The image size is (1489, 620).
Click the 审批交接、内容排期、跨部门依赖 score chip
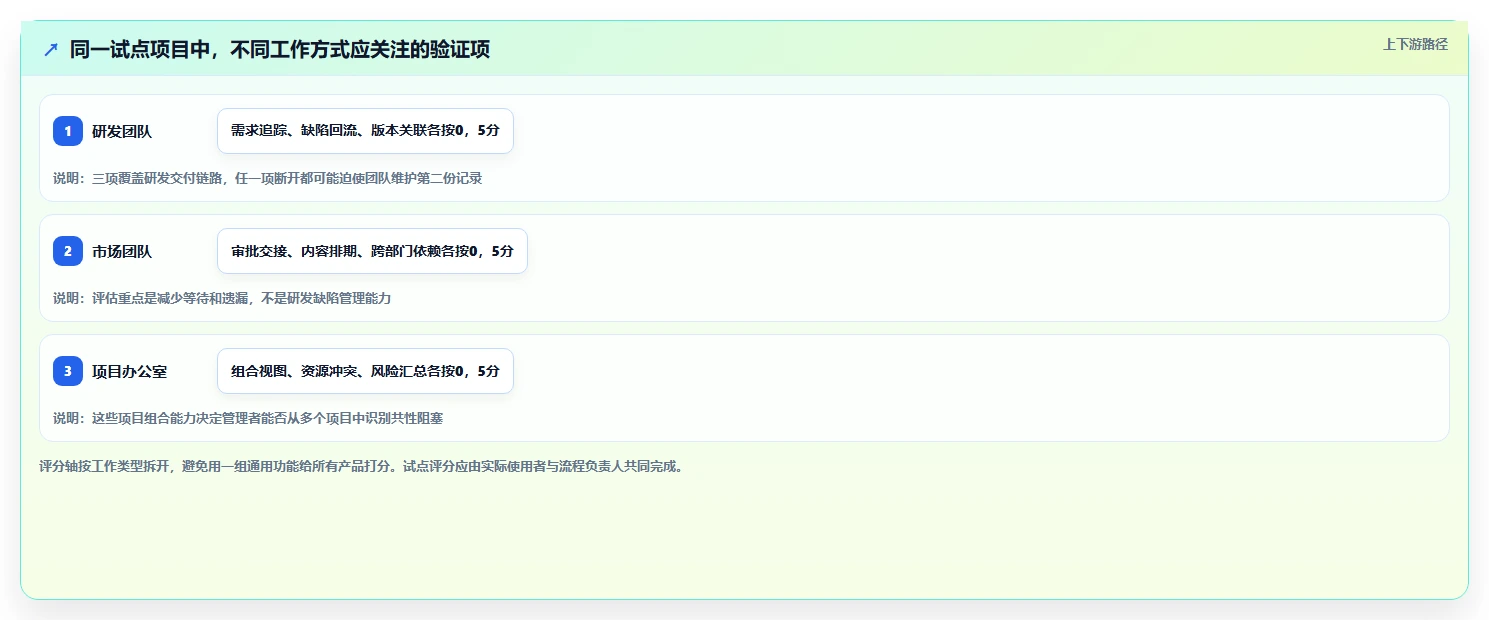(x=372, y=251)
